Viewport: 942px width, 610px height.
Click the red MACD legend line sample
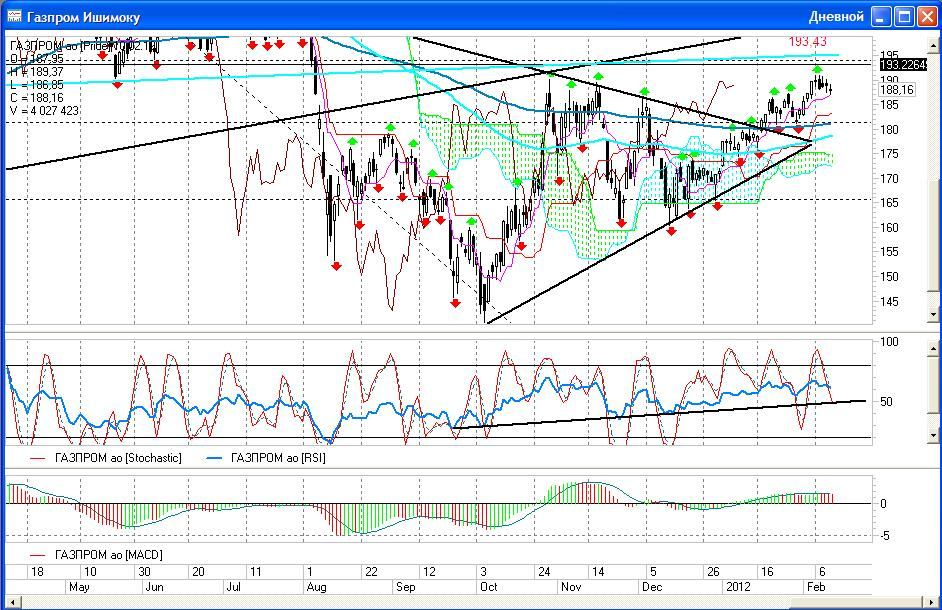tap(38, 555)
